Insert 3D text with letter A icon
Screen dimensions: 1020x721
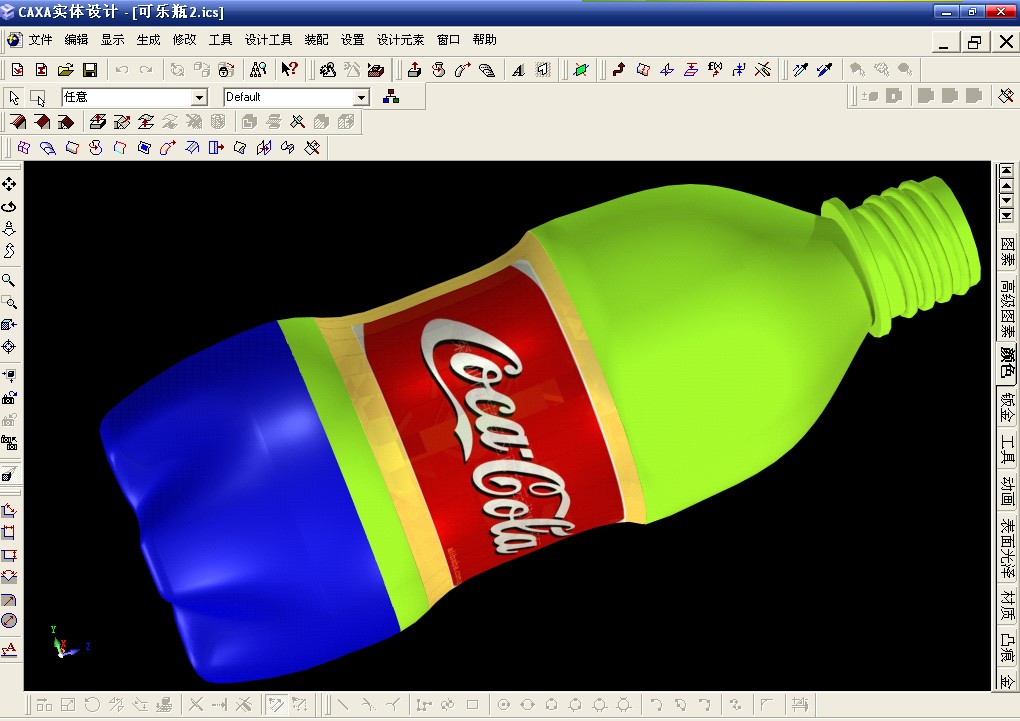(x=518, y=70)
